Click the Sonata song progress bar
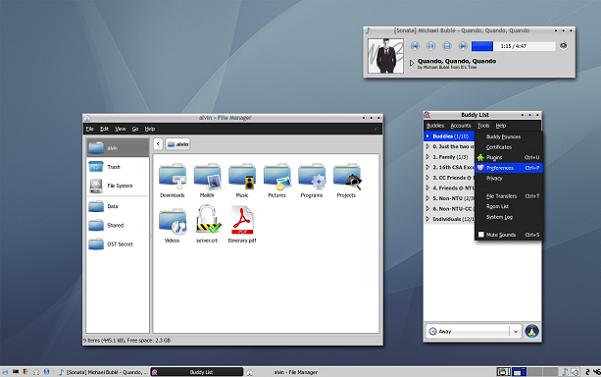 coord(513,46)
